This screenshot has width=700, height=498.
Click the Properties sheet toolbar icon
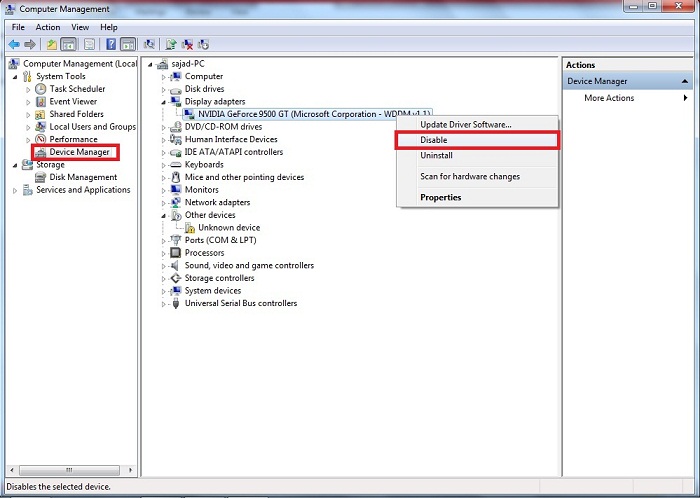[89, 44]
